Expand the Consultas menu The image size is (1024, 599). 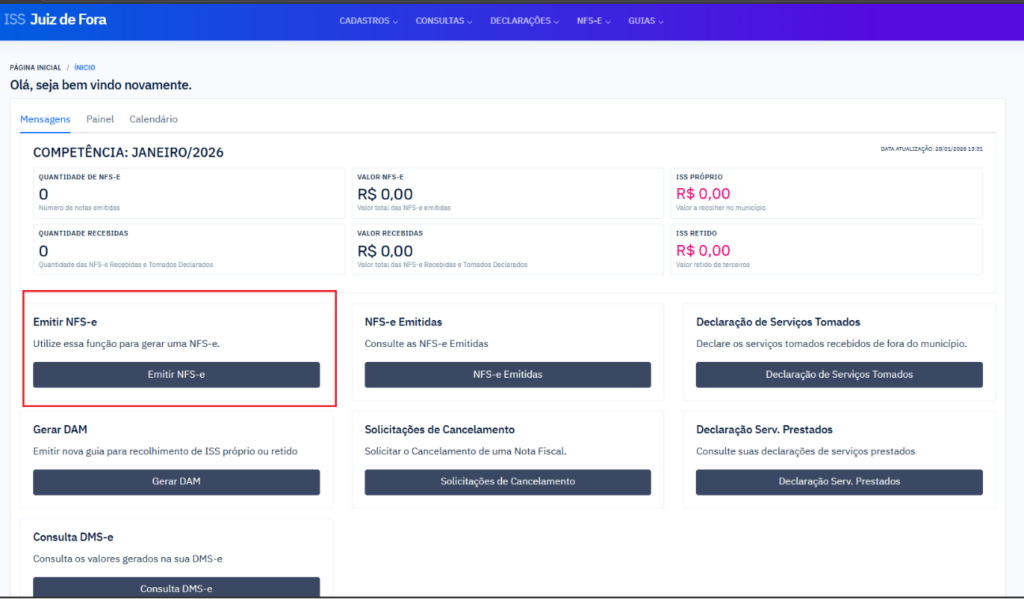coord(444,21)
